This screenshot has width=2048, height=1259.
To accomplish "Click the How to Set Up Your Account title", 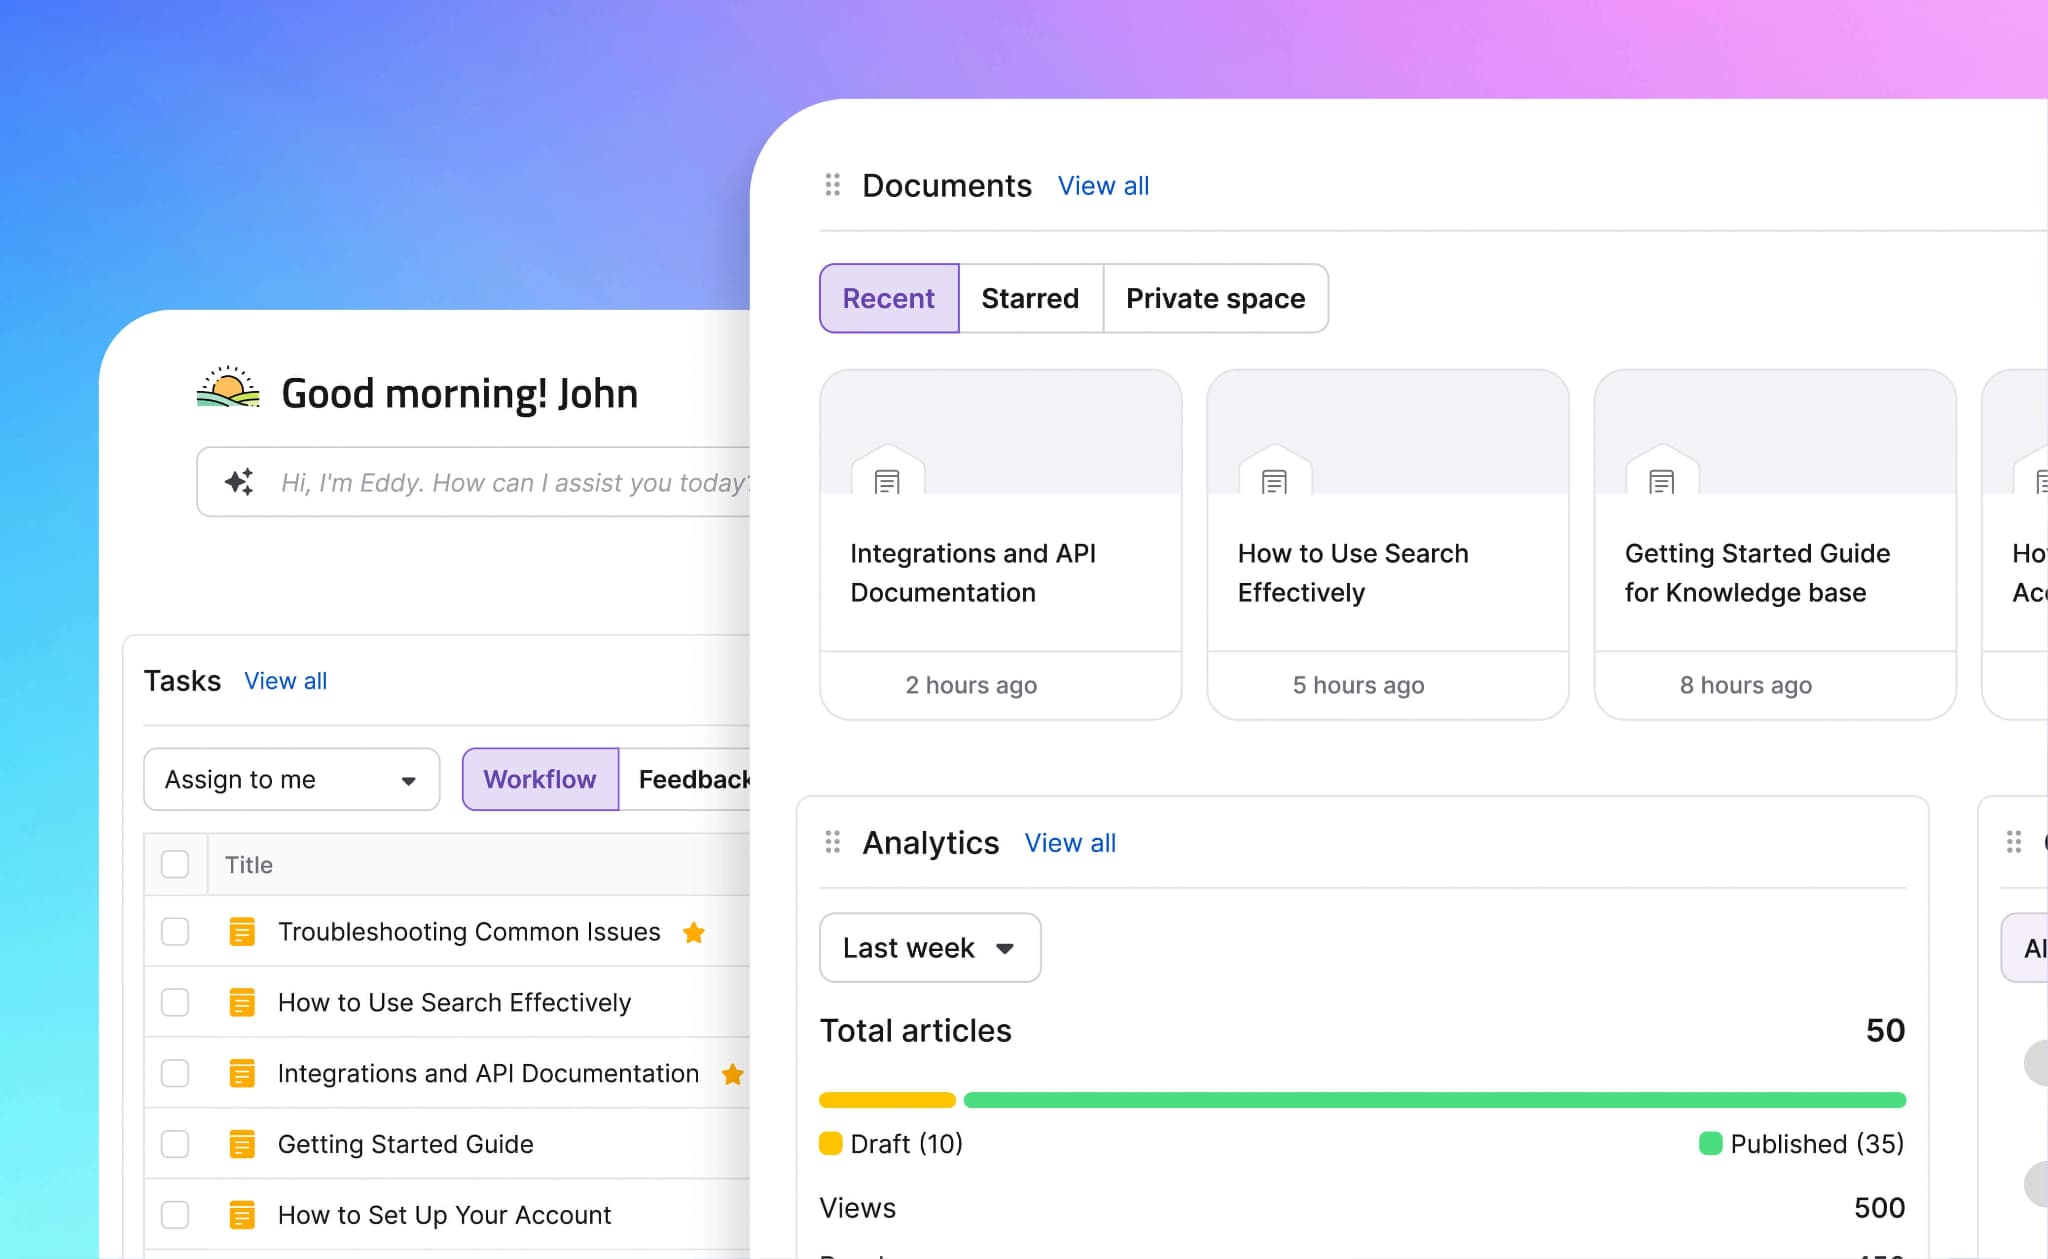I will [x=444, y=1215].
